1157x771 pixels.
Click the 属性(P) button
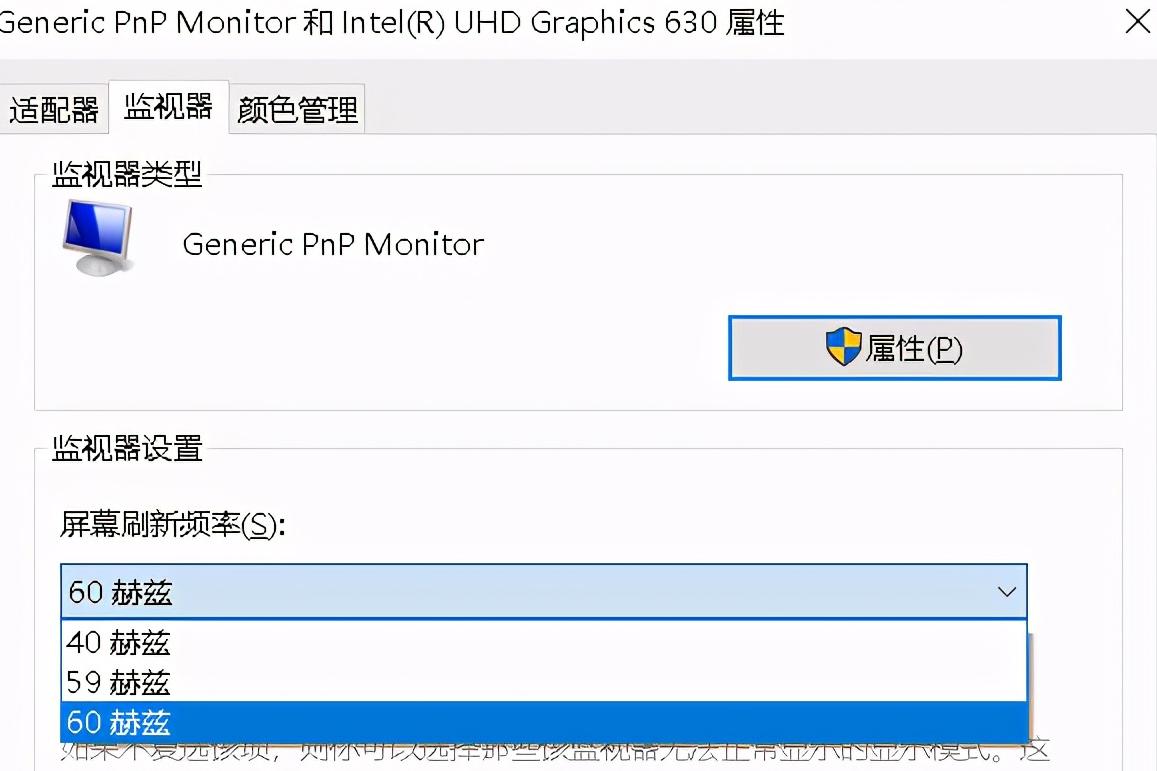[895, 348]
